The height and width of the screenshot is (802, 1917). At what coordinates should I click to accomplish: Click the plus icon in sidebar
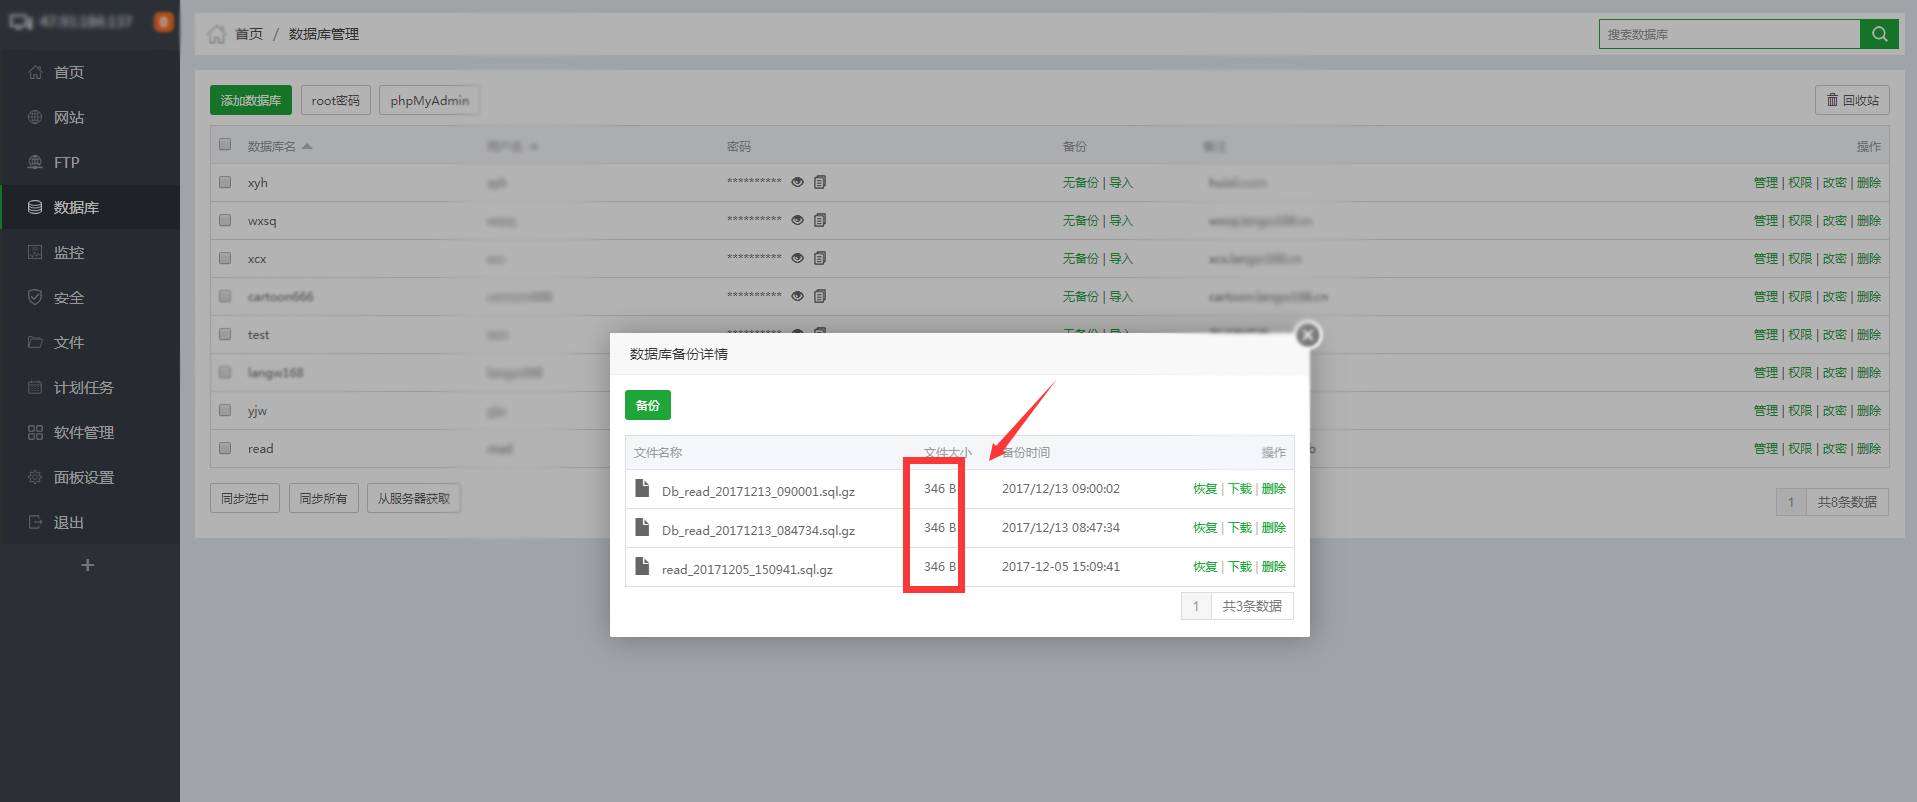[88, 566]
